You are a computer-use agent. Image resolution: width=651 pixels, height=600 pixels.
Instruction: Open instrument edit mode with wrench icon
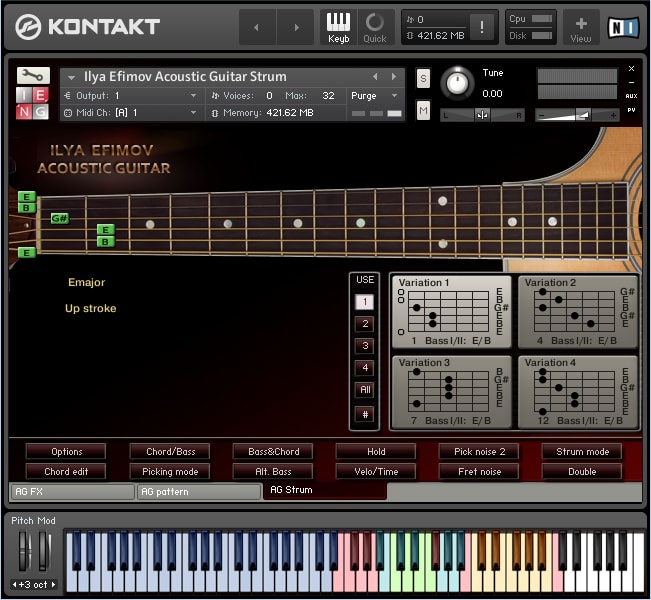(x=33, y=76)
